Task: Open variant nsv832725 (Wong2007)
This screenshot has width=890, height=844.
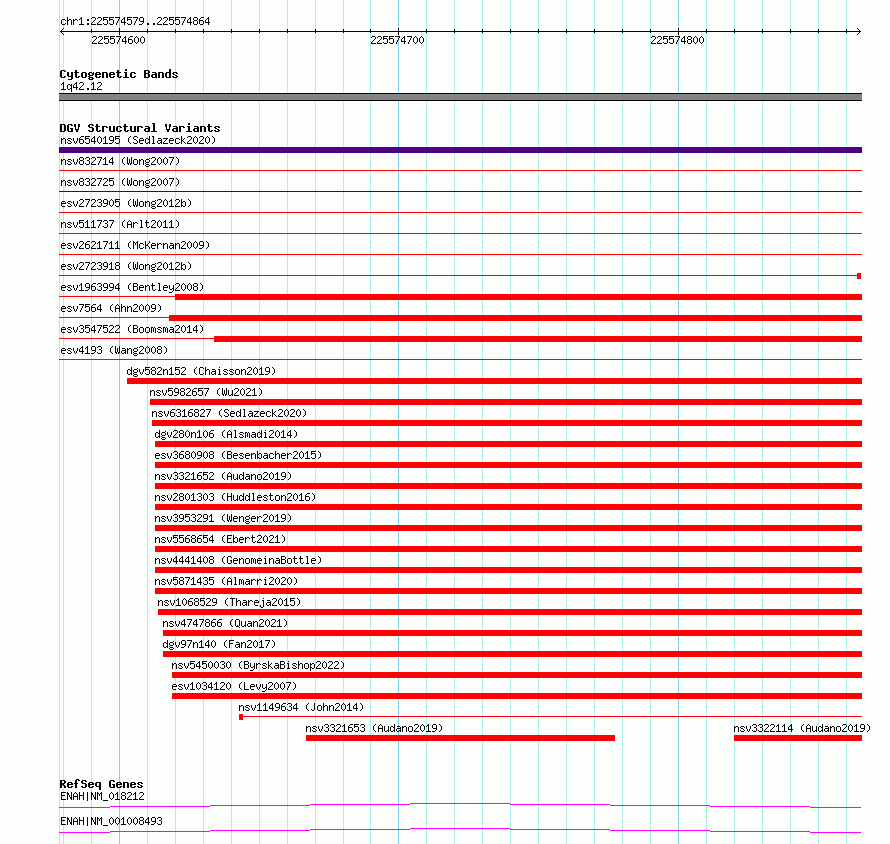Action: 120,182
